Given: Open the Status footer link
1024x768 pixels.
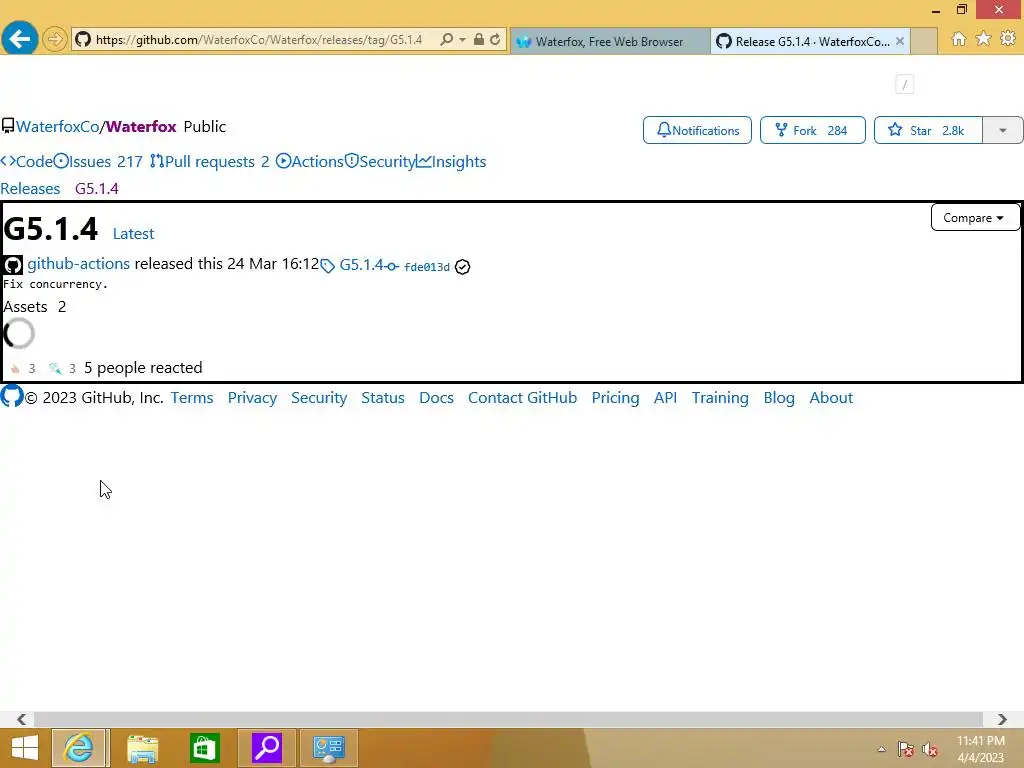Looking at the screenshot, I should coord(383,398).
